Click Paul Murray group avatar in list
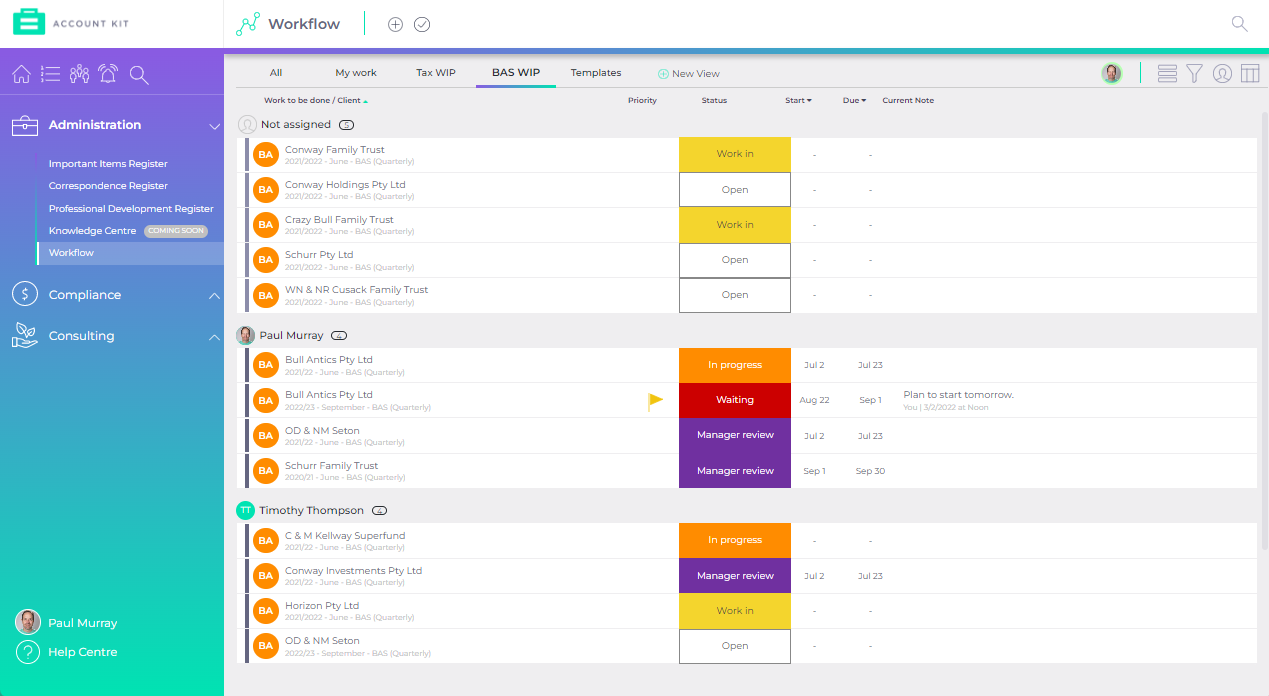This screenshot has width=1269, height=696. [246, 335]
